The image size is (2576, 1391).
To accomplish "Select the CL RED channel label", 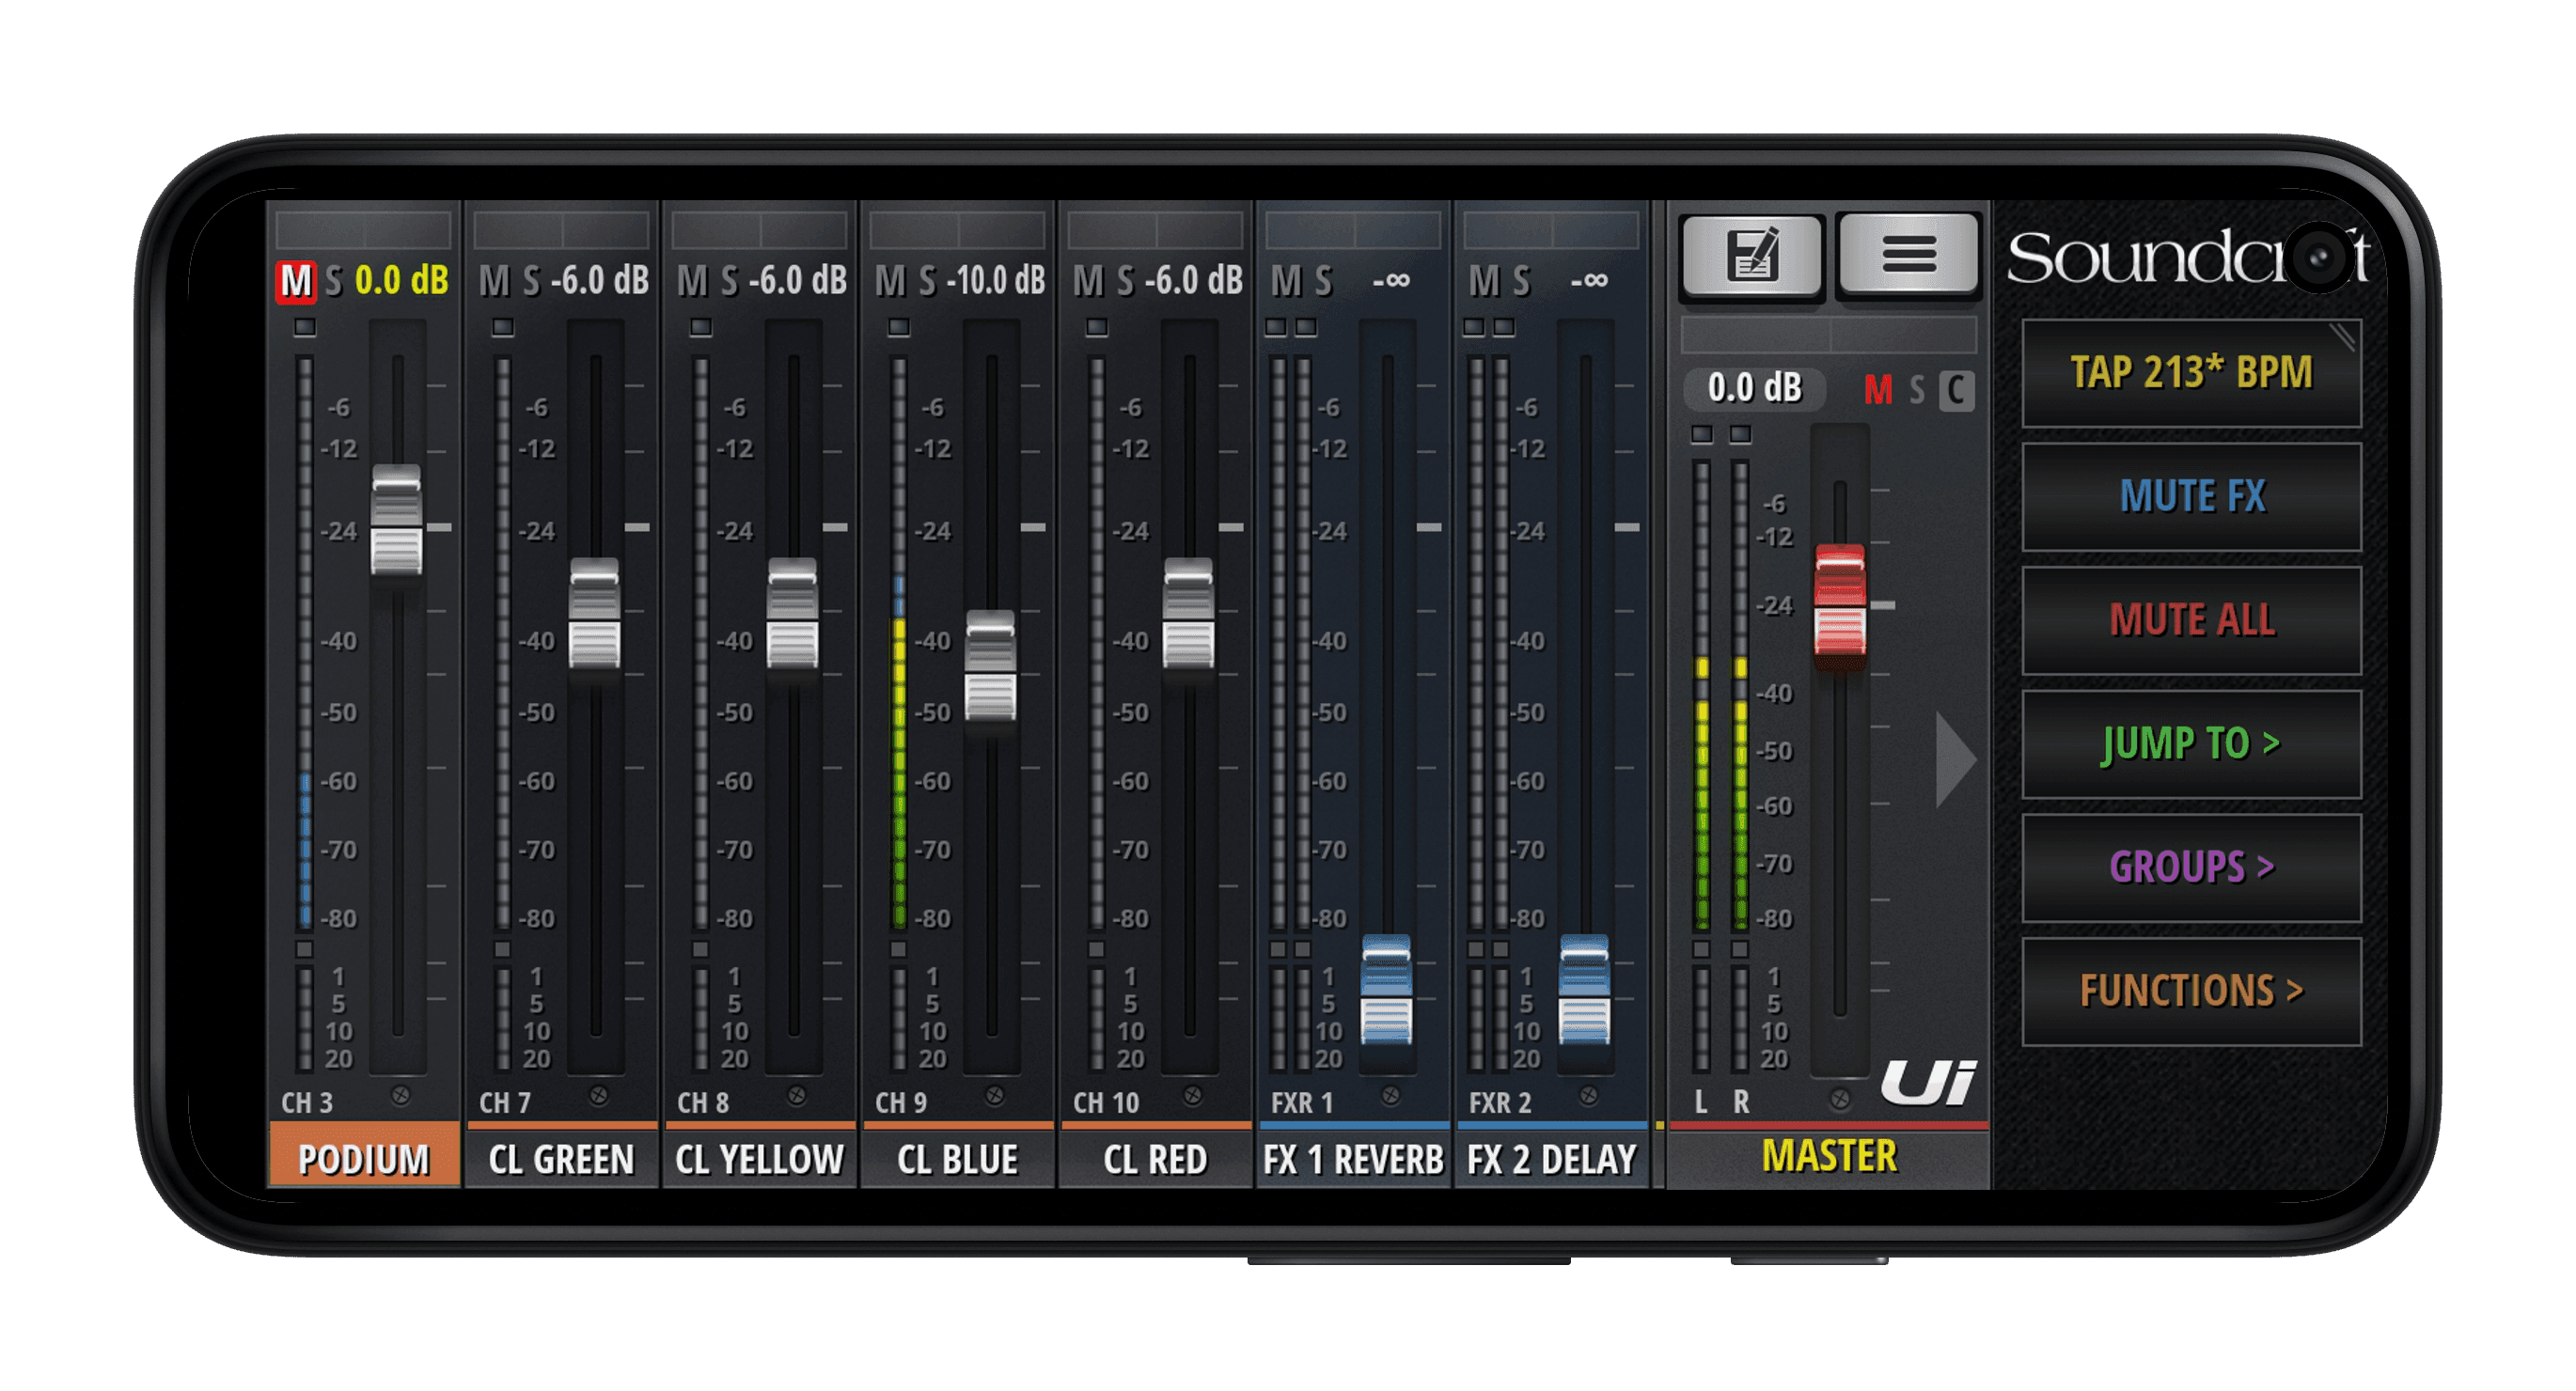I will tap(1155, 1159).
